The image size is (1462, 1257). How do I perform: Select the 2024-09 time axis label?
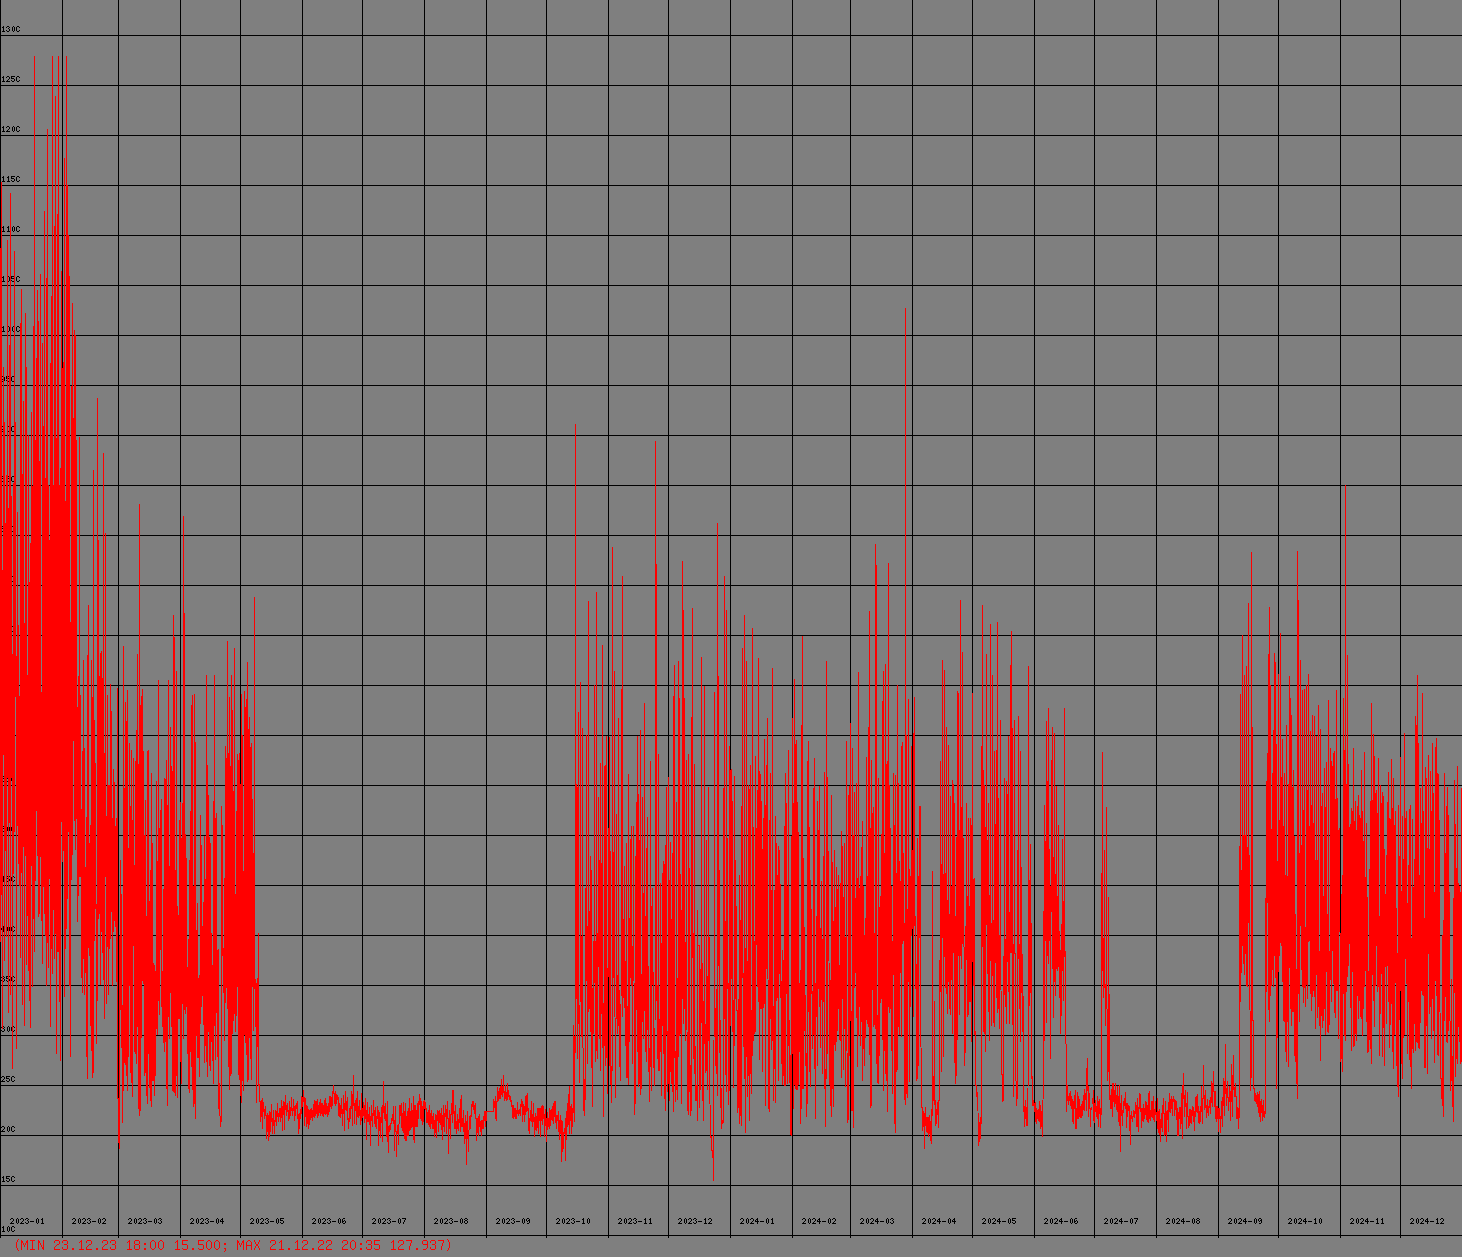coord(1245,1221)
